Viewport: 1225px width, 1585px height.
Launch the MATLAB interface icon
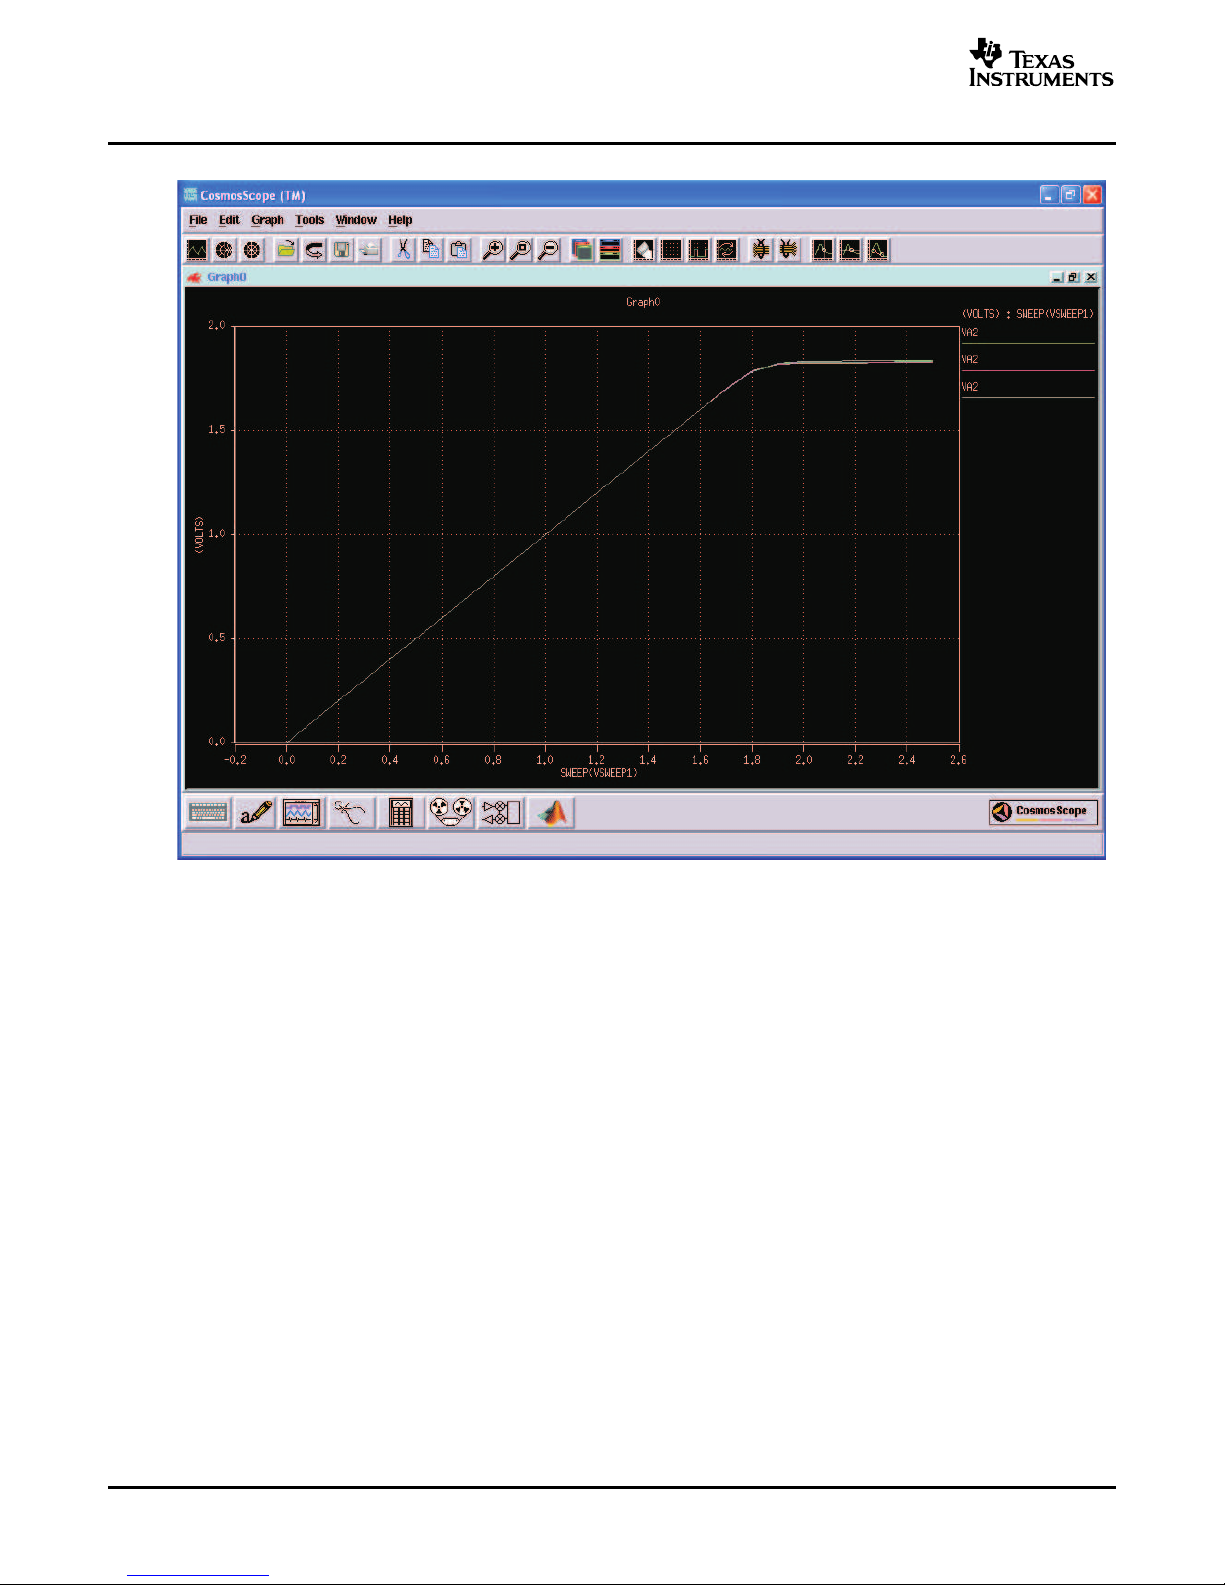click(x=551, y=813)
